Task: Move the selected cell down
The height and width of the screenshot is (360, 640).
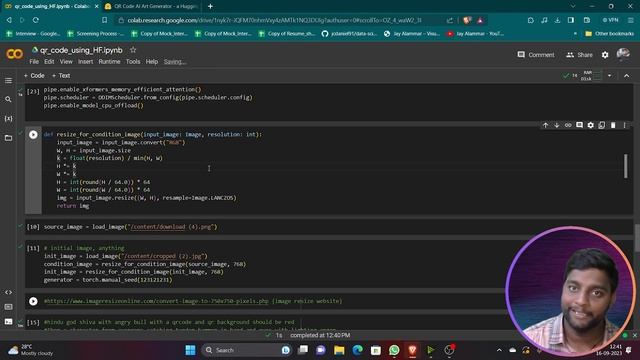Action: point(556,125)
